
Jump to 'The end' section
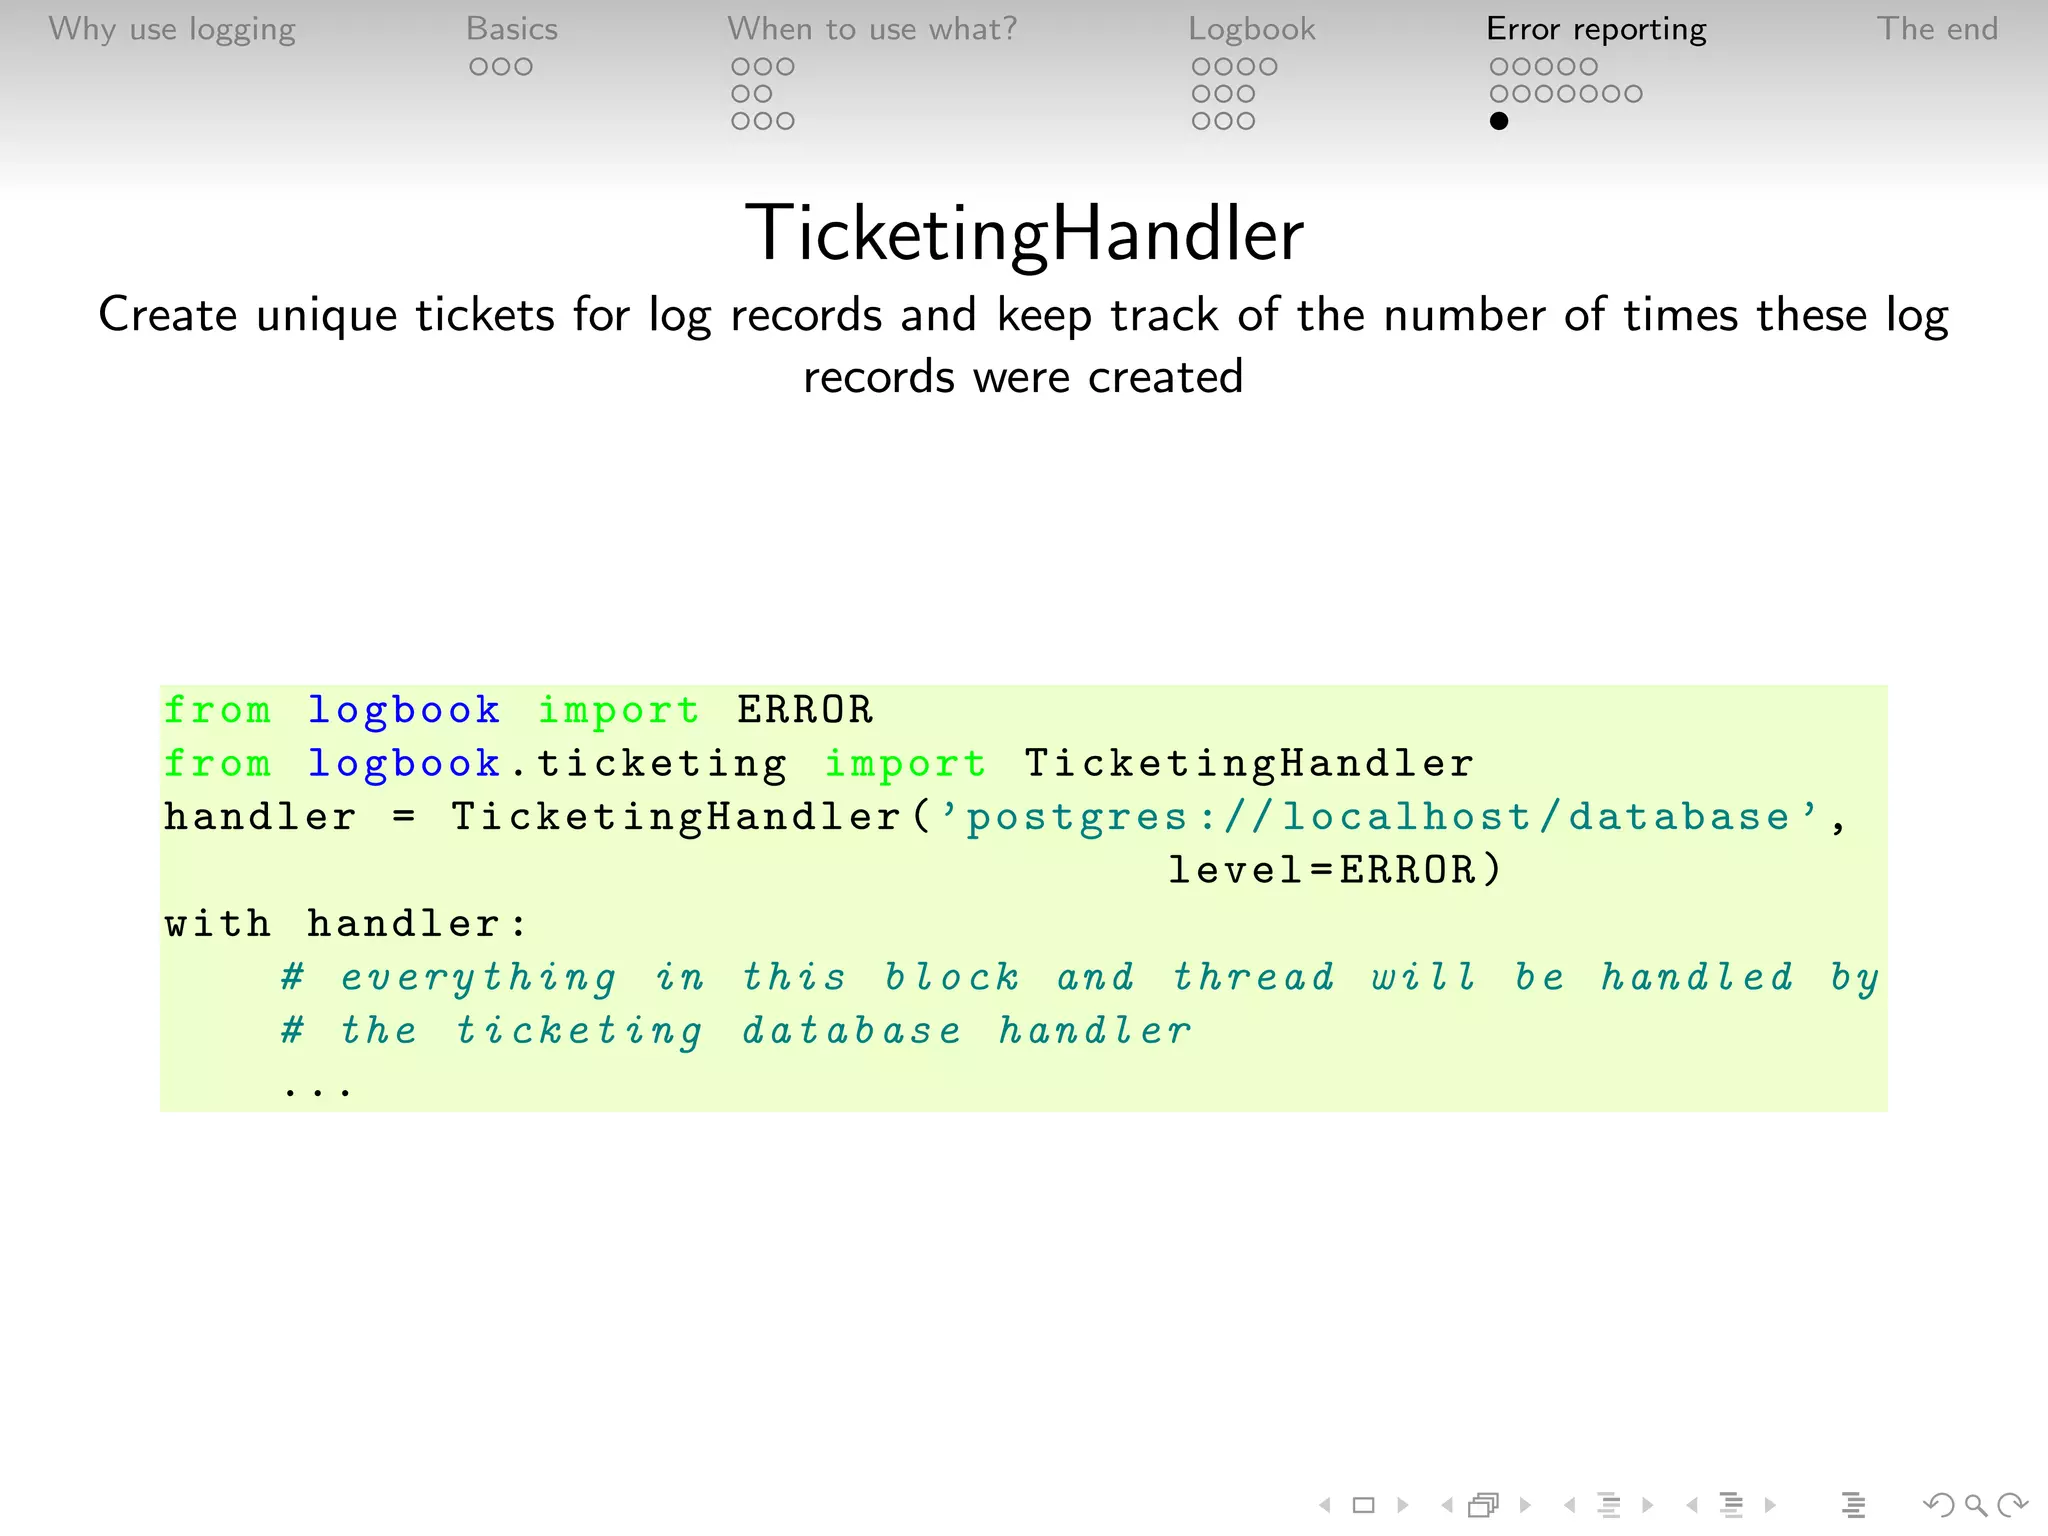pyautogui.click(x=1938, y=29)
